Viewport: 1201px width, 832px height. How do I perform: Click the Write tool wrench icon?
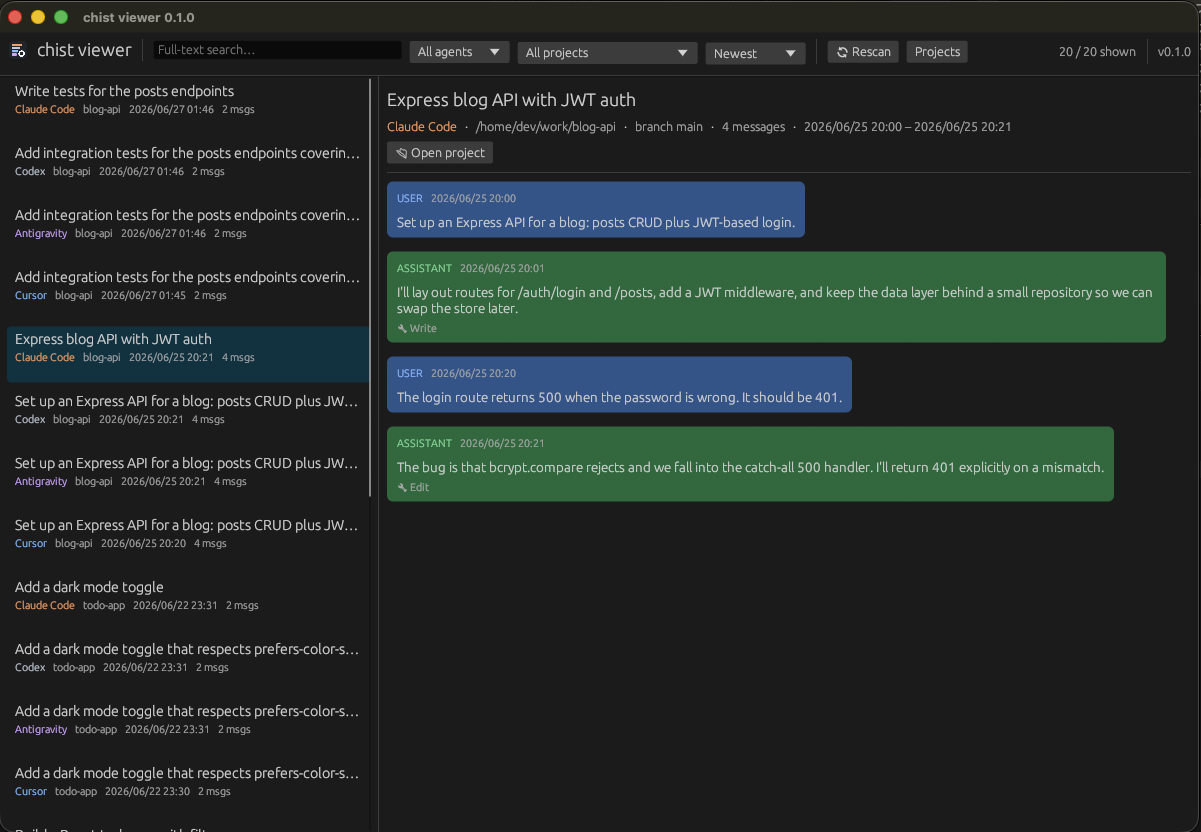tap(402, 328)
